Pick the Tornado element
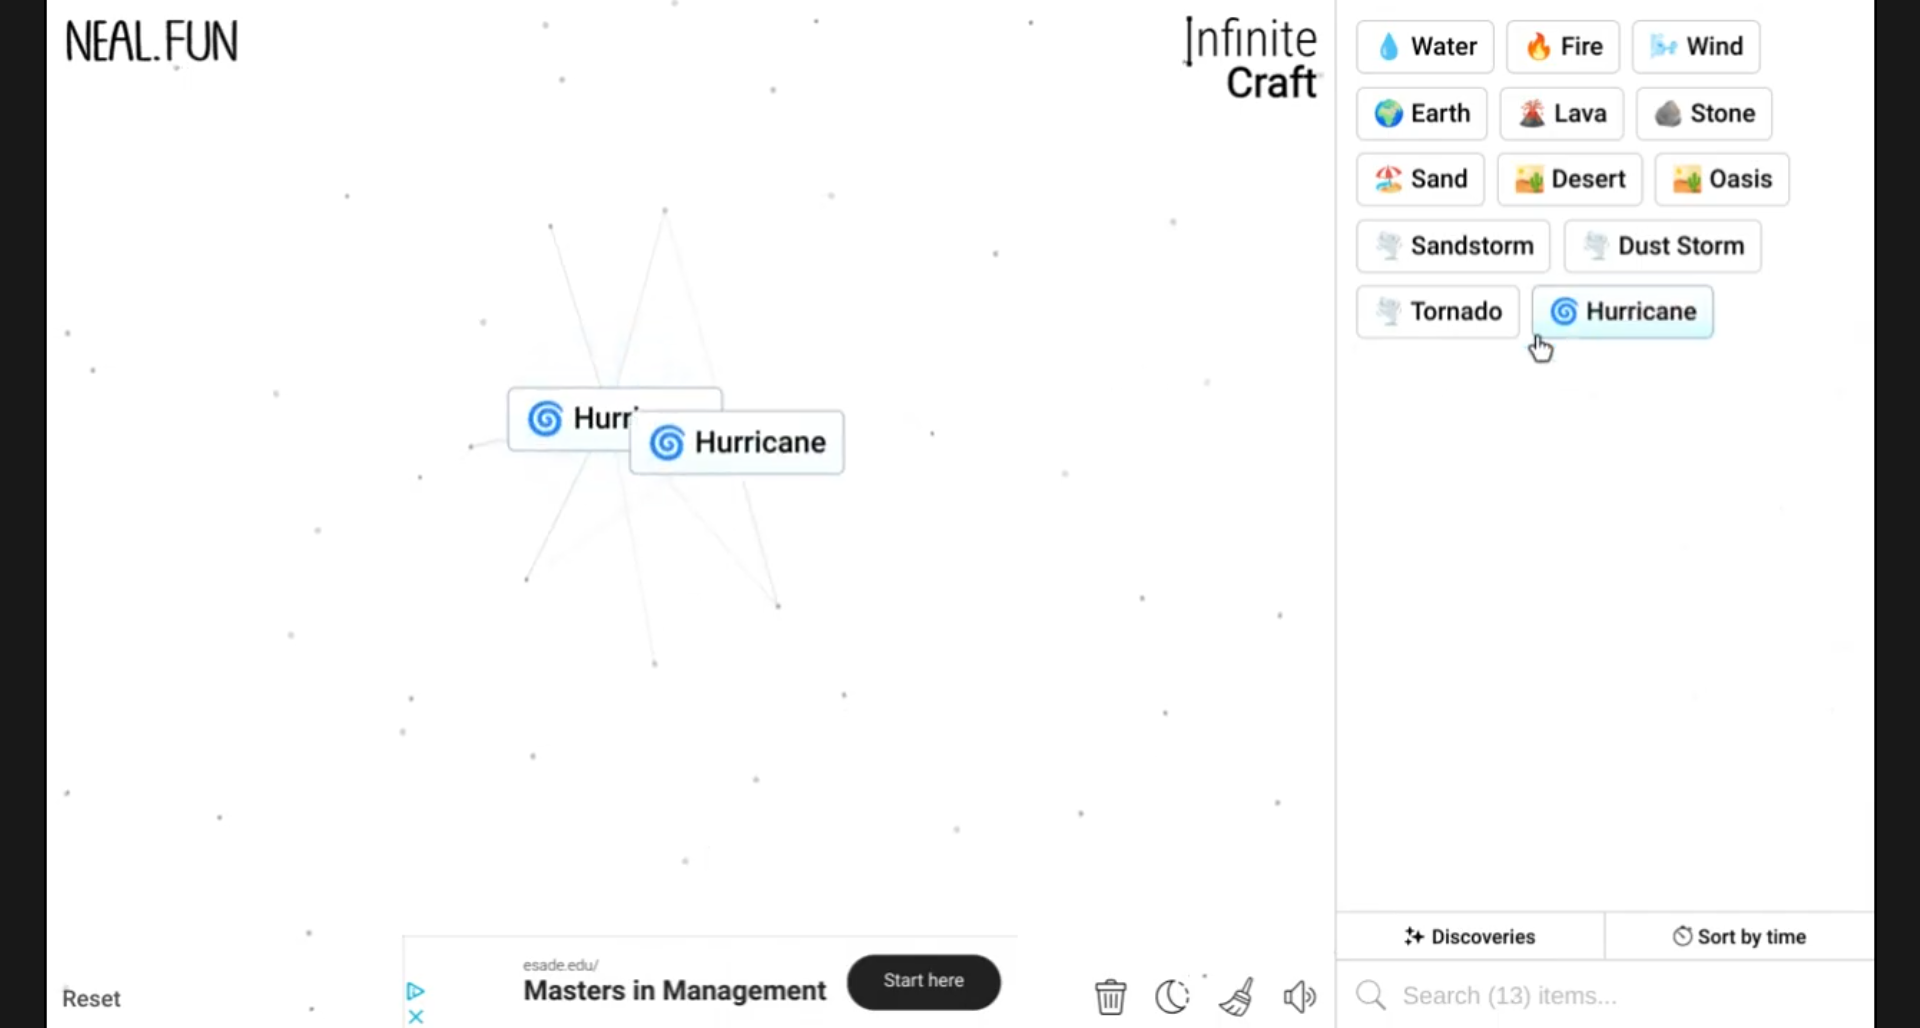The width and height of the screenshot is (1920, 1028). pyautogui.click(x=1438, y=312)
